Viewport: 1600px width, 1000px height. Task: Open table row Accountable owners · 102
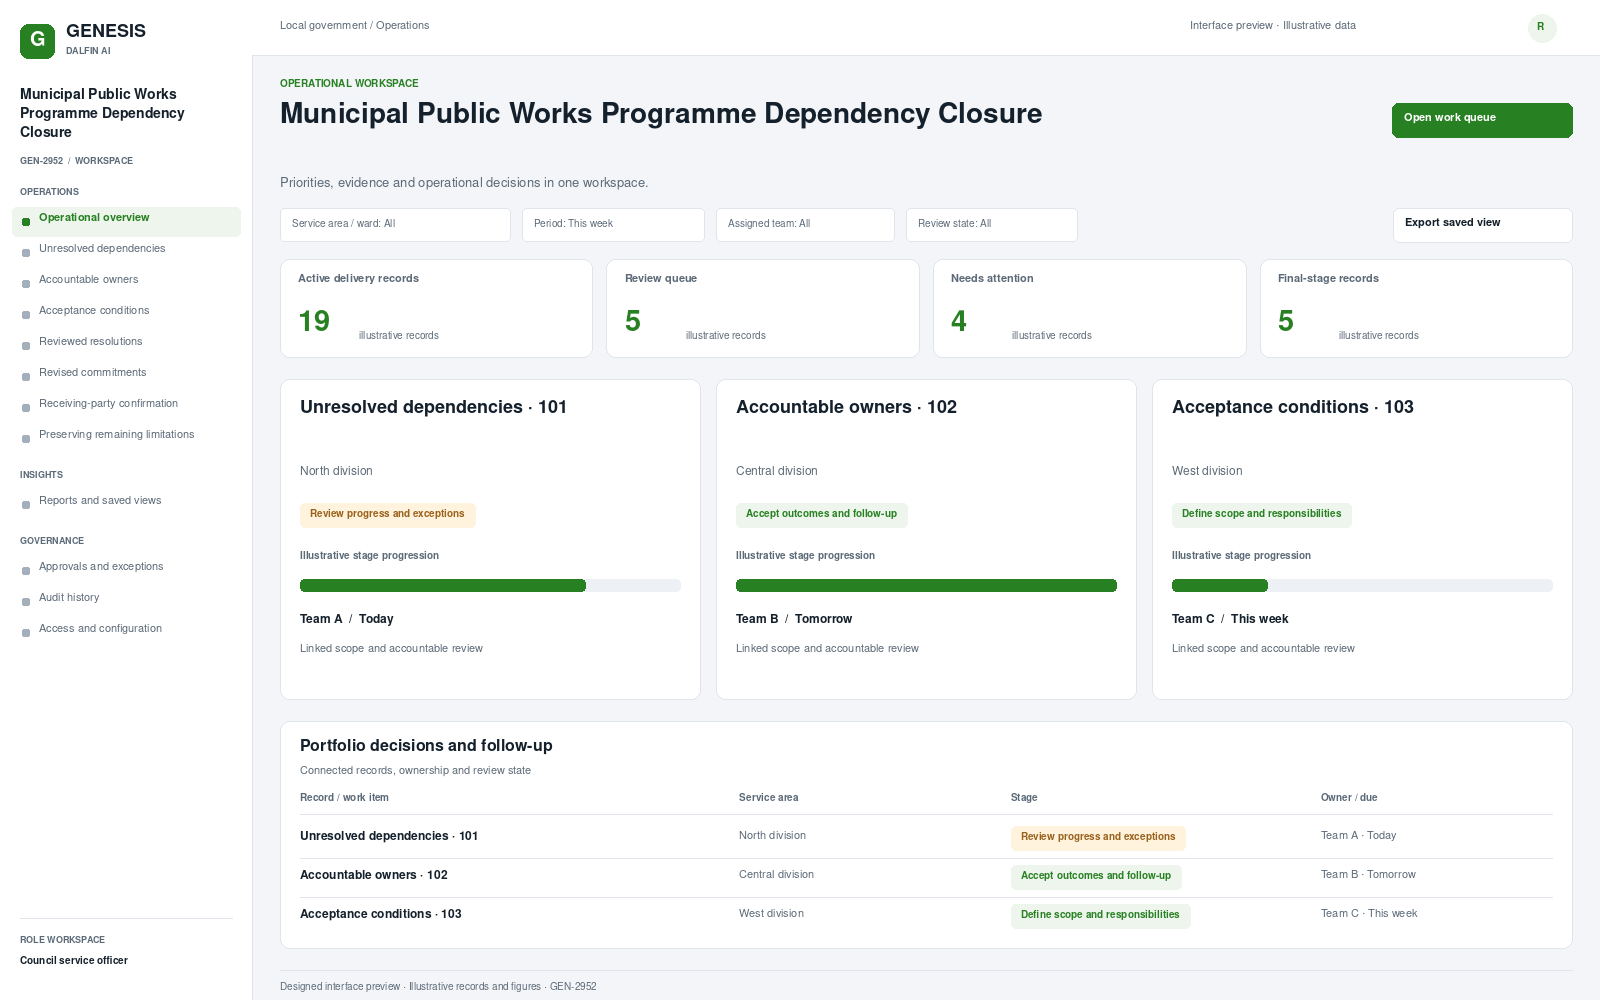tap(926, 876)
